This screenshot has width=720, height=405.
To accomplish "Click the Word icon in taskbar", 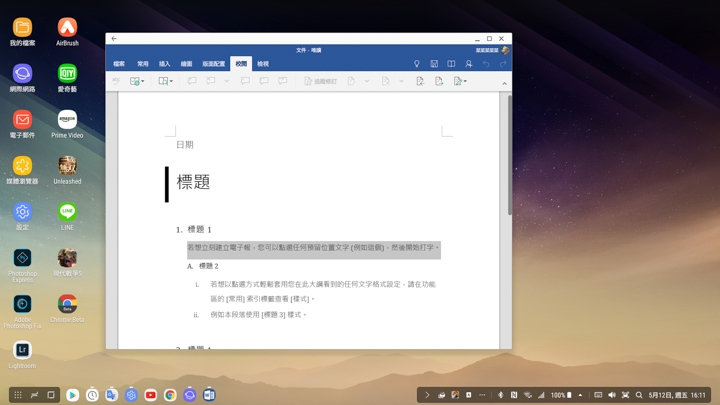I will click(x=209, y=395).
